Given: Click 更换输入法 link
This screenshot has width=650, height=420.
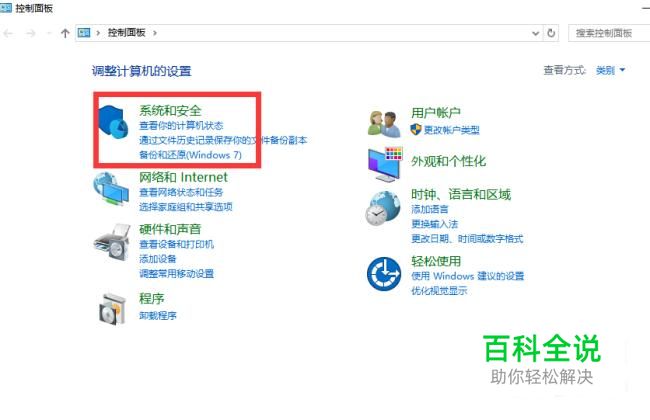Looking at the screenshot, I should click(434, 224).
